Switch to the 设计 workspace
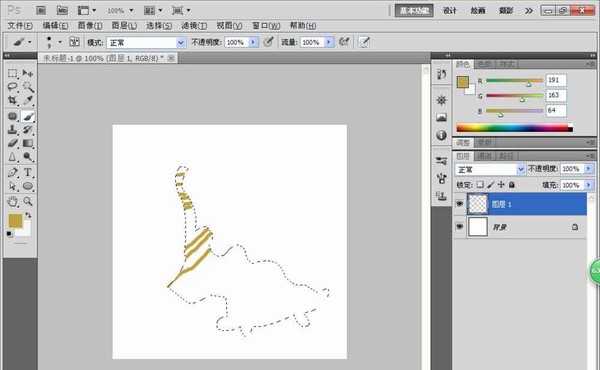Viewport: 600px width, 370px height. [450, 10]
